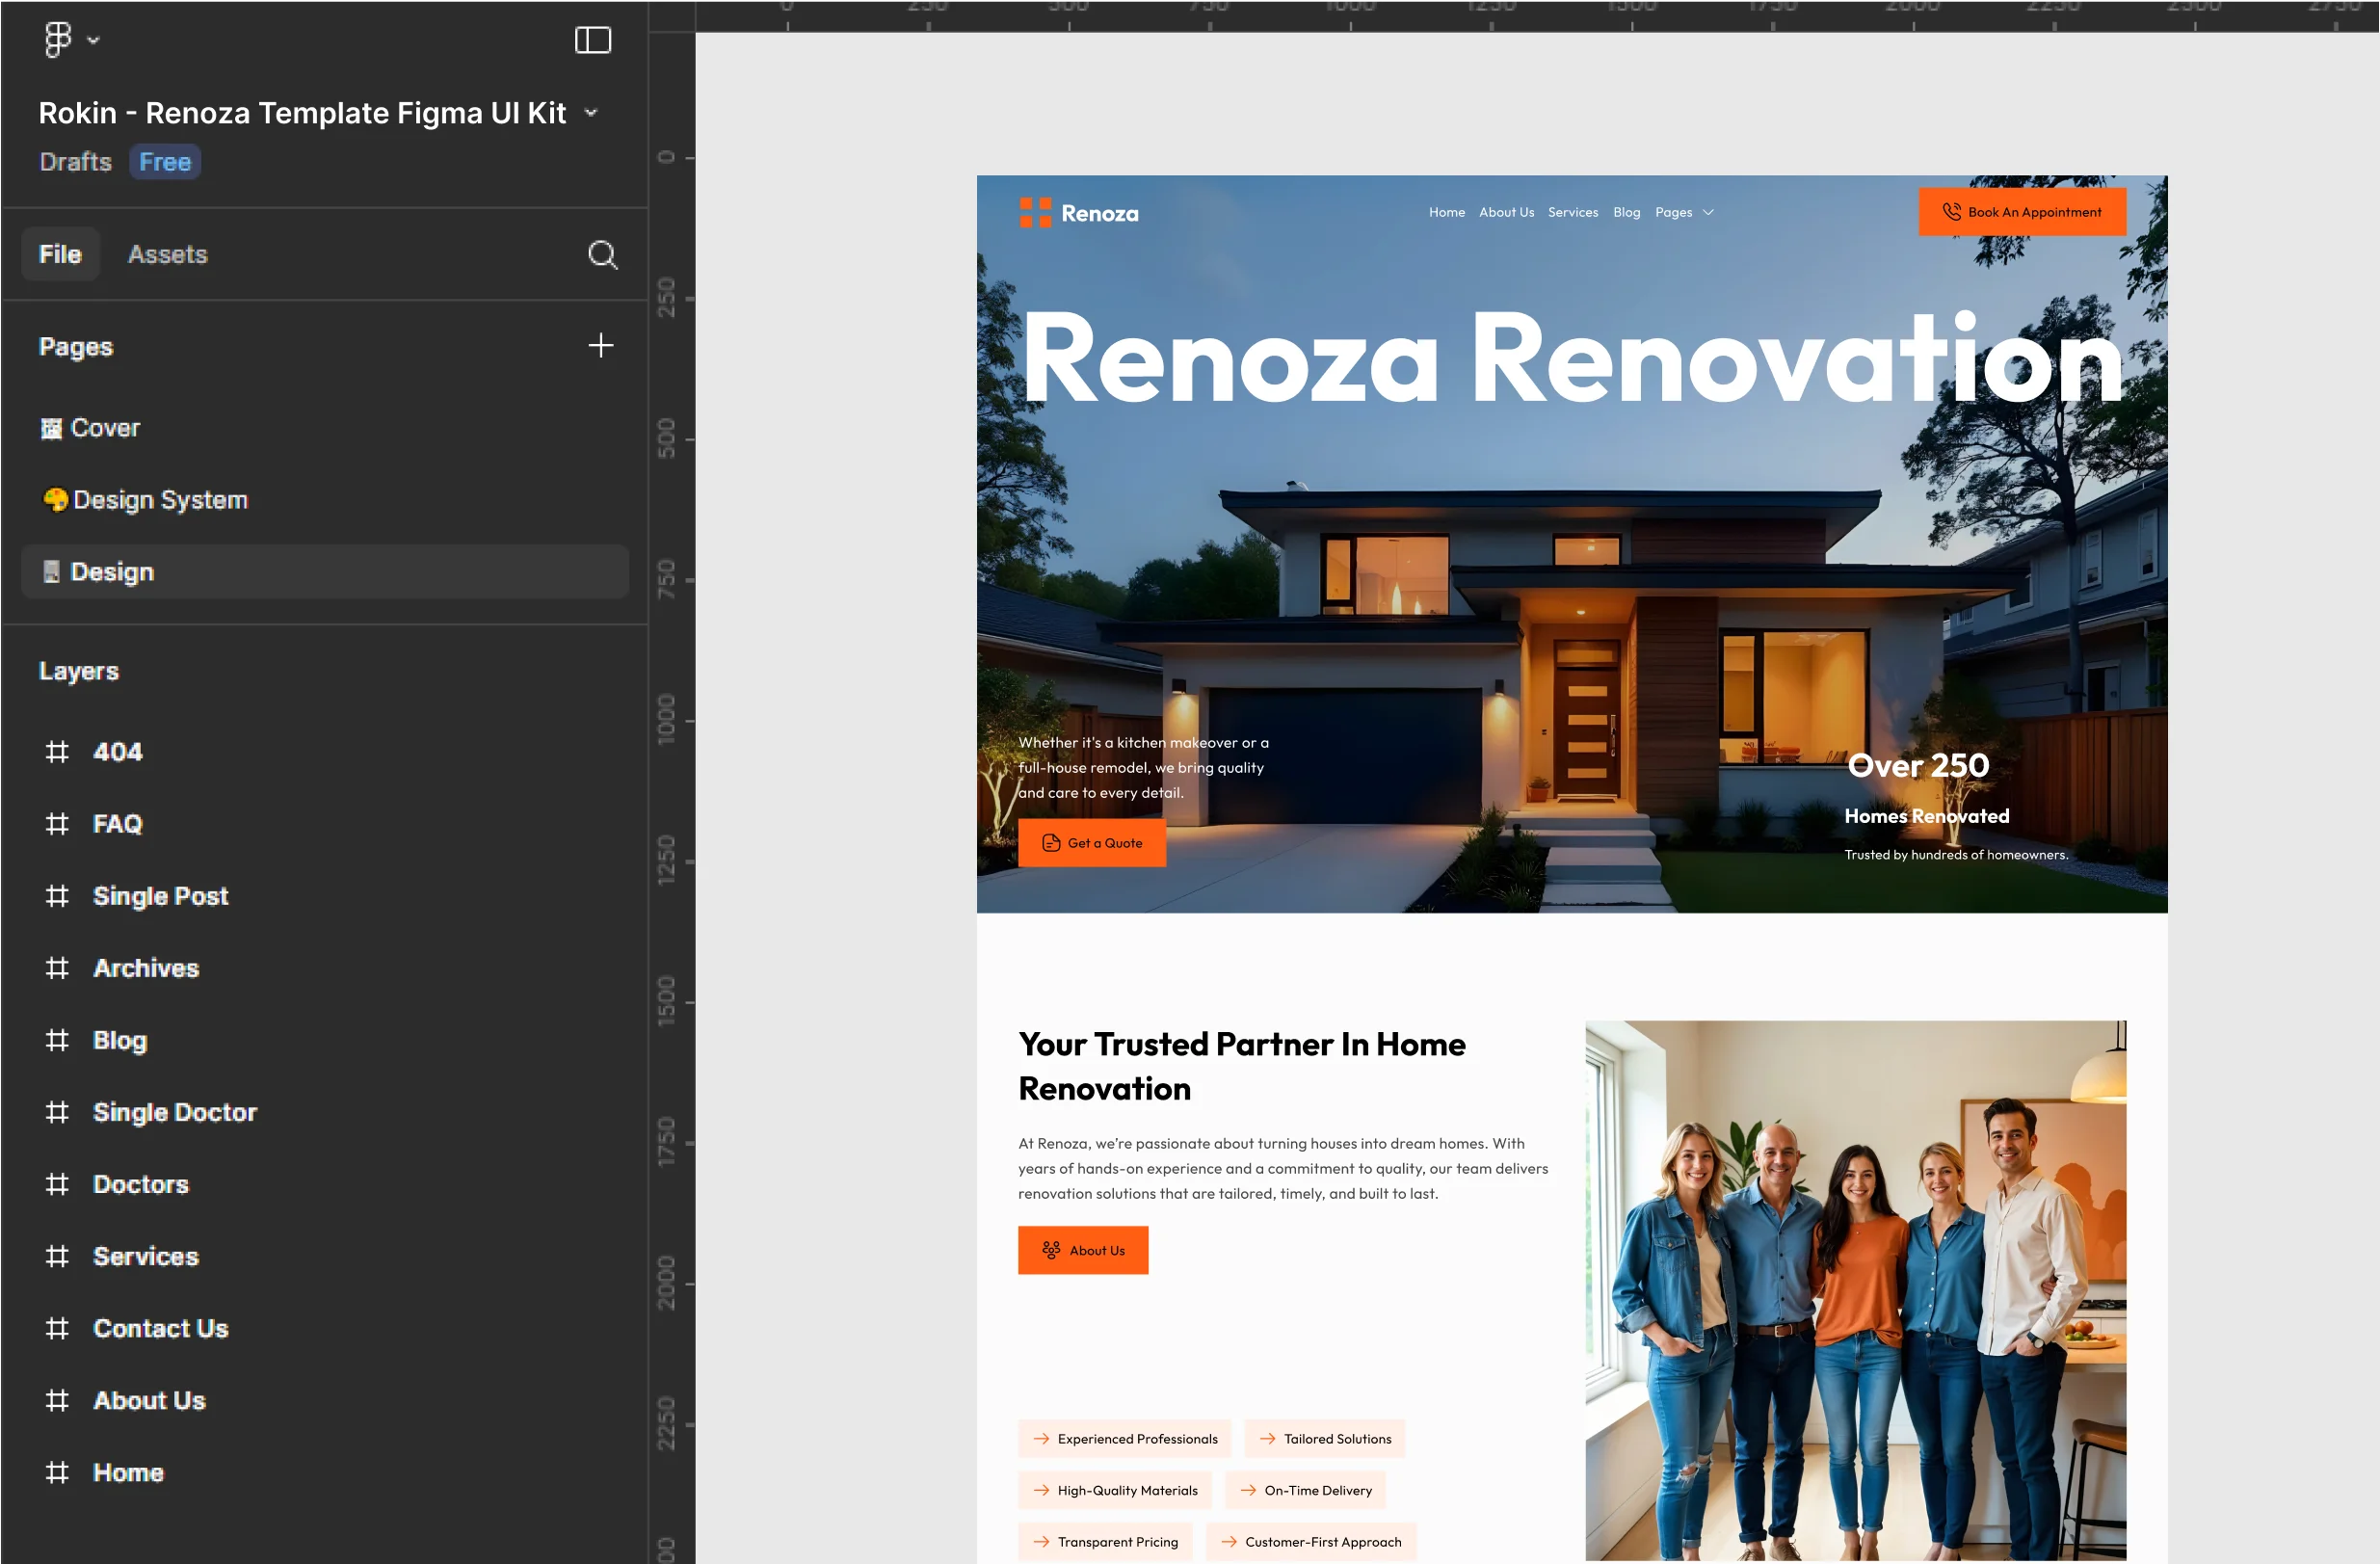Viewport: 2380px width, 1564px height.
Task: Click the Renoza Renovation hero heading
Action: point(1572,357)
